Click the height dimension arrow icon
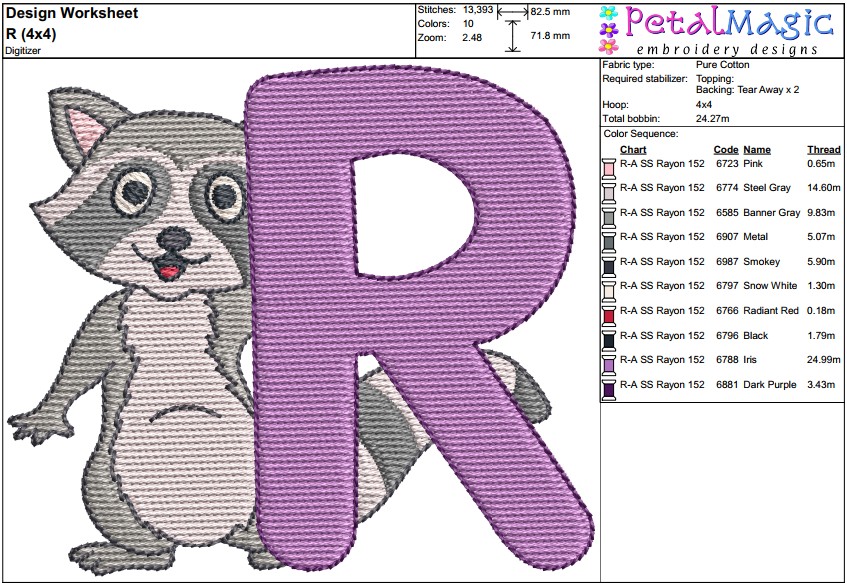This screenshot has height=583, width=847. coord(512,37)
